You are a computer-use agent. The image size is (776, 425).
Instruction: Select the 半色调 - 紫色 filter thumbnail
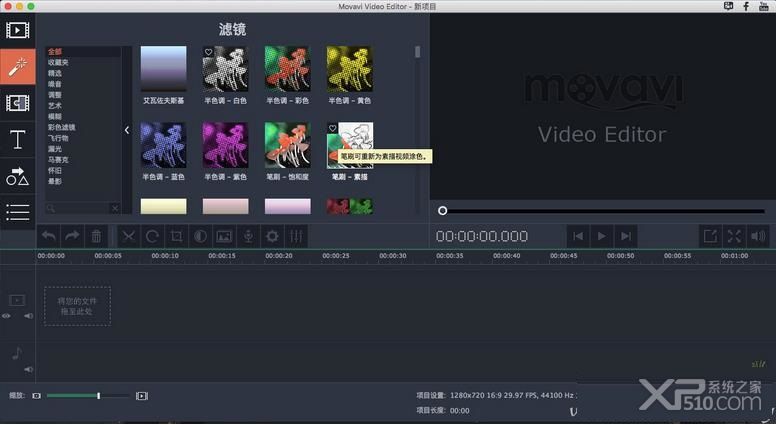[x=226, y=145]
